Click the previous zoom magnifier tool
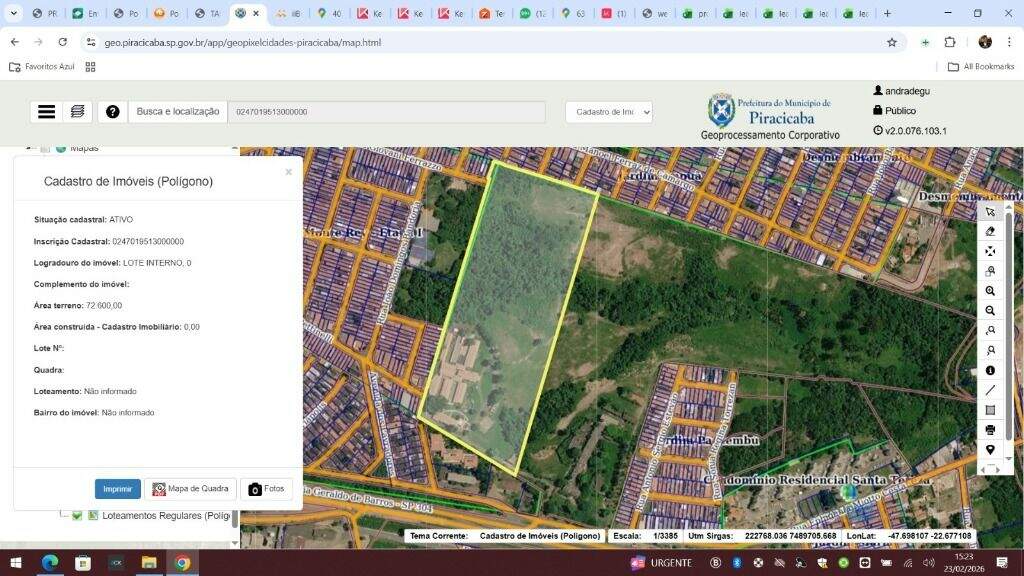This screenshot has width=1024, height=576. click(990, 330)
